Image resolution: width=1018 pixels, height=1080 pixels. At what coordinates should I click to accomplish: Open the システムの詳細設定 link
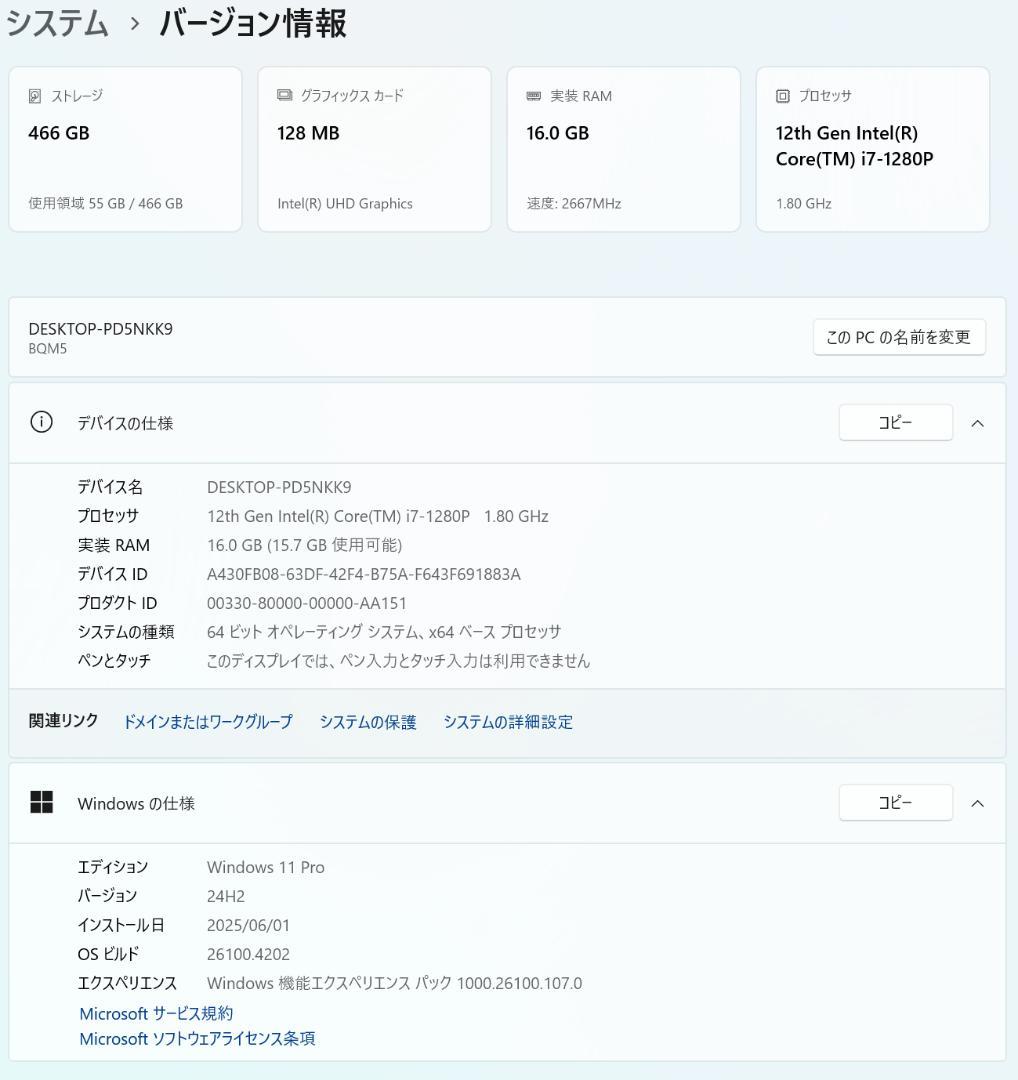tap(508, 722)
